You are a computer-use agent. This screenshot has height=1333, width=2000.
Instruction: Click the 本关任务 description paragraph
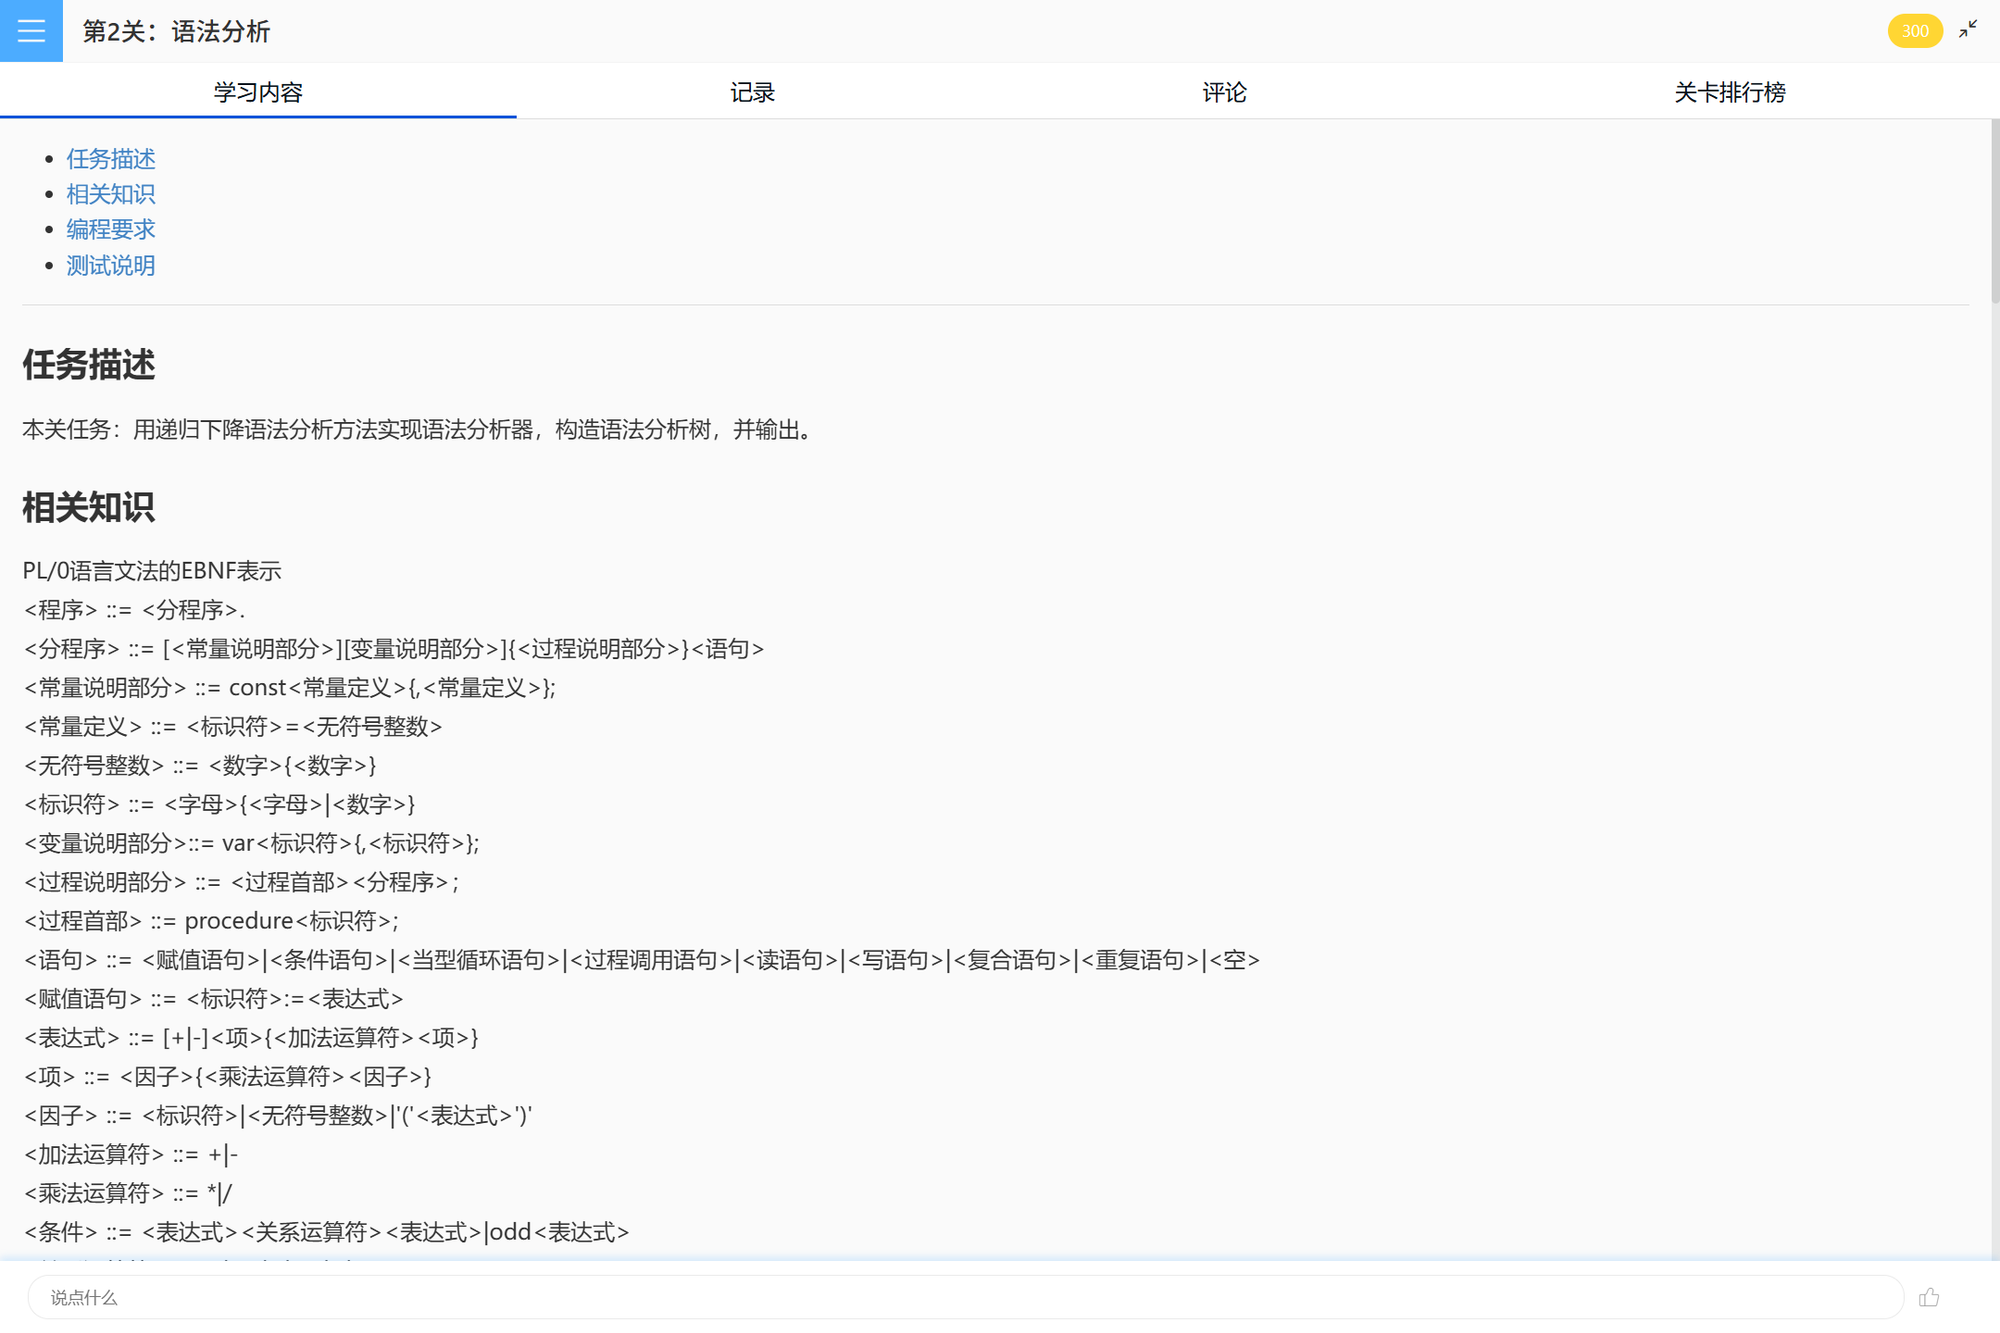(420, 430)
